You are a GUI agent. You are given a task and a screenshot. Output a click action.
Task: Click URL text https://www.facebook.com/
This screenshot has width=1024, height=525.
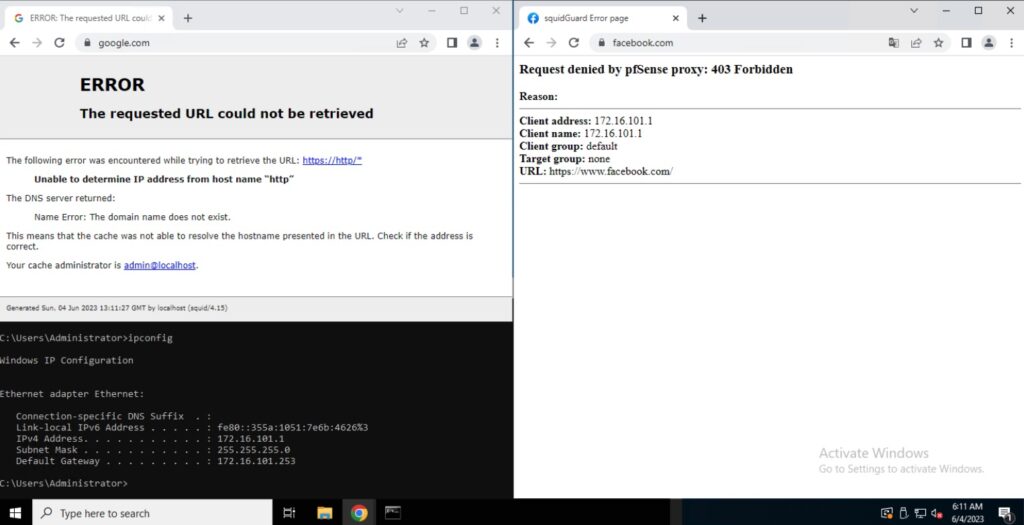coord(611,172)
